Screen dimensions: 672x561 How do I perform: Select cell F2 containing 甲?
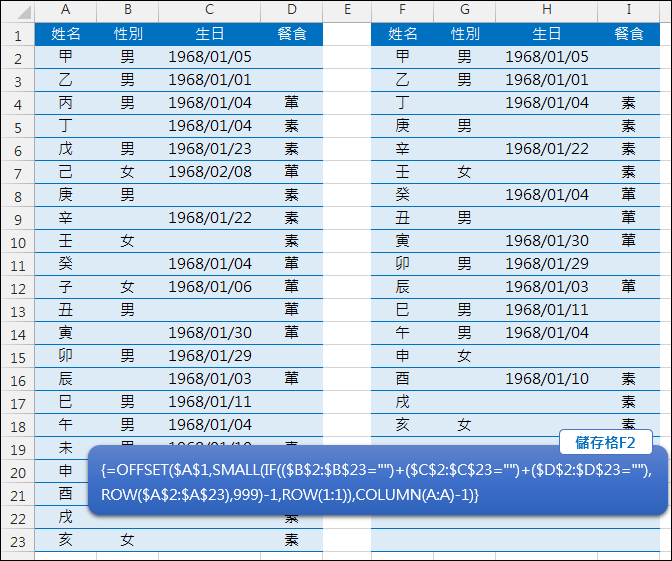pyautogui.click(x=402, y=57)
